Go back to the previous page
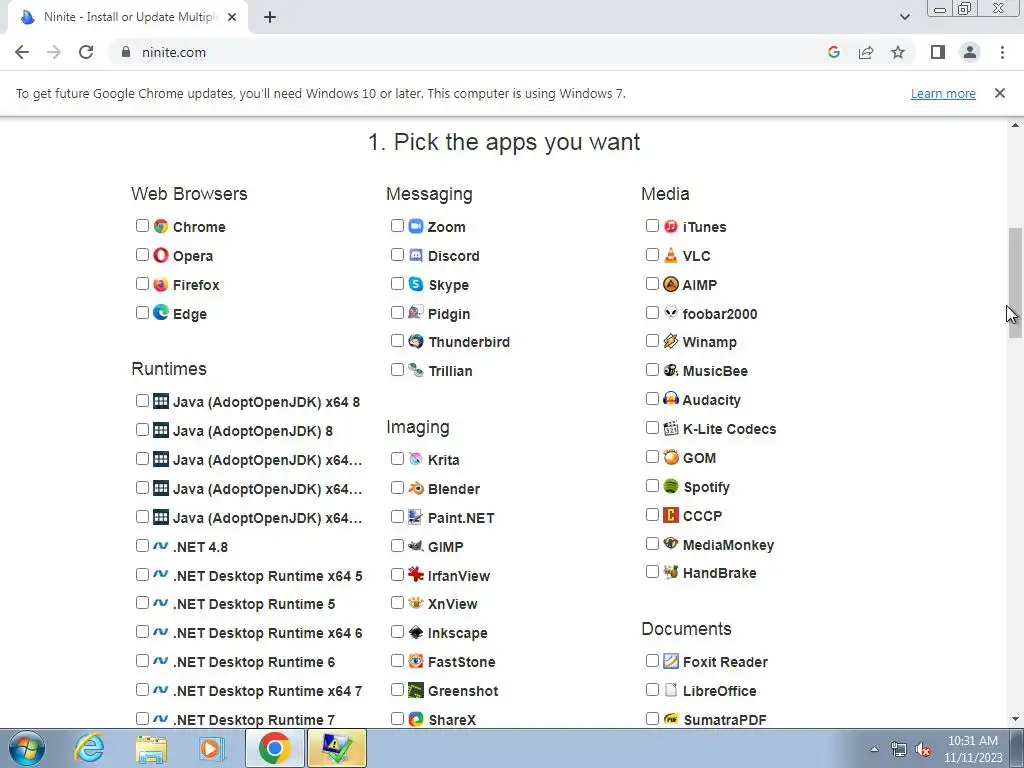1024x768 pixels. click(22, 52)
